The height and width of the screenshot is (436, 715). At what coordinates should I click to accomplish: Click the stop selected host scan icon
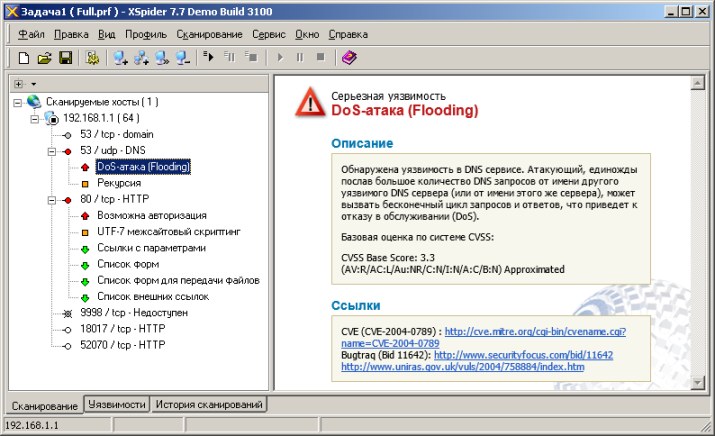click(x=251, y=57)
